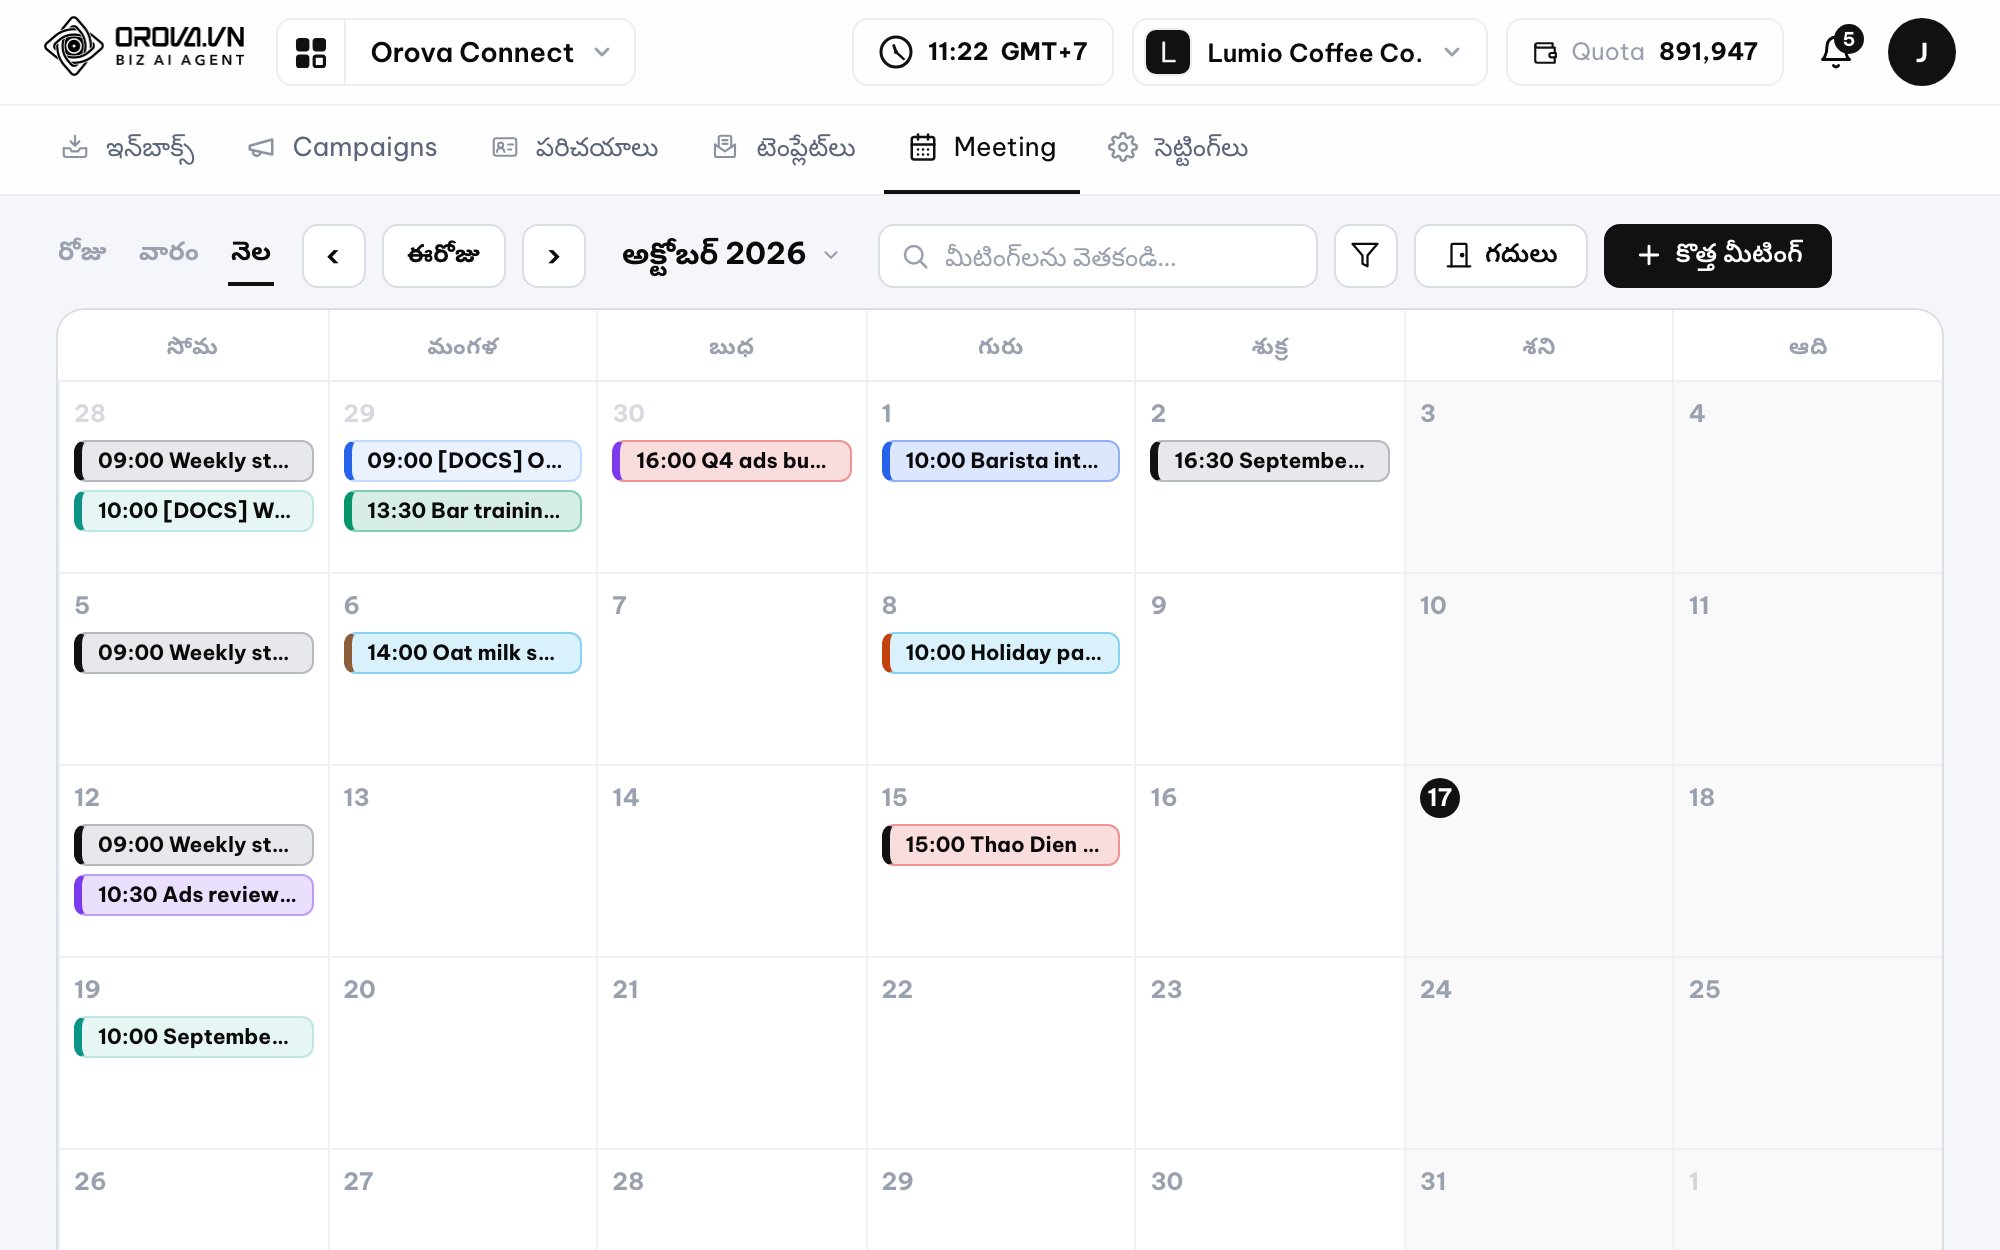Expand the Lumio Coffee Co. workspace dropdown
Screen dimensions: 2000x1250
1310,52
